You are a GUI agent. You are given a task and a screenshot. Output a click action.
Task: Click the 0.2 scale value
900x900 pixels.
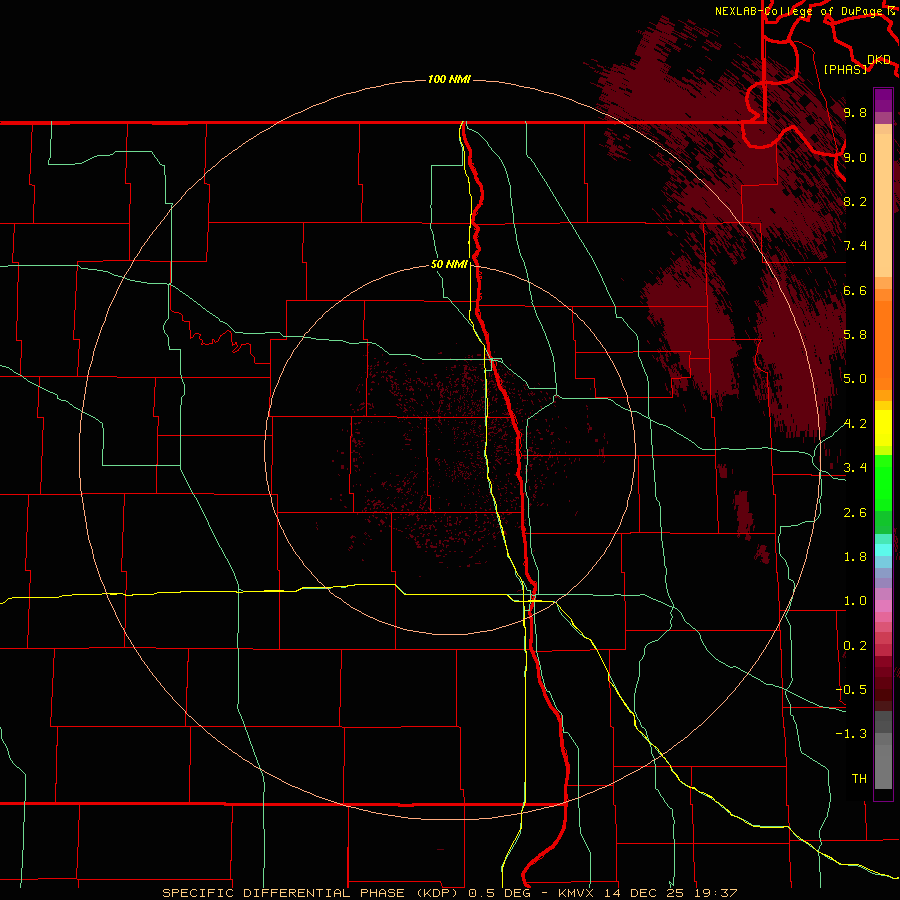[855, 646]
